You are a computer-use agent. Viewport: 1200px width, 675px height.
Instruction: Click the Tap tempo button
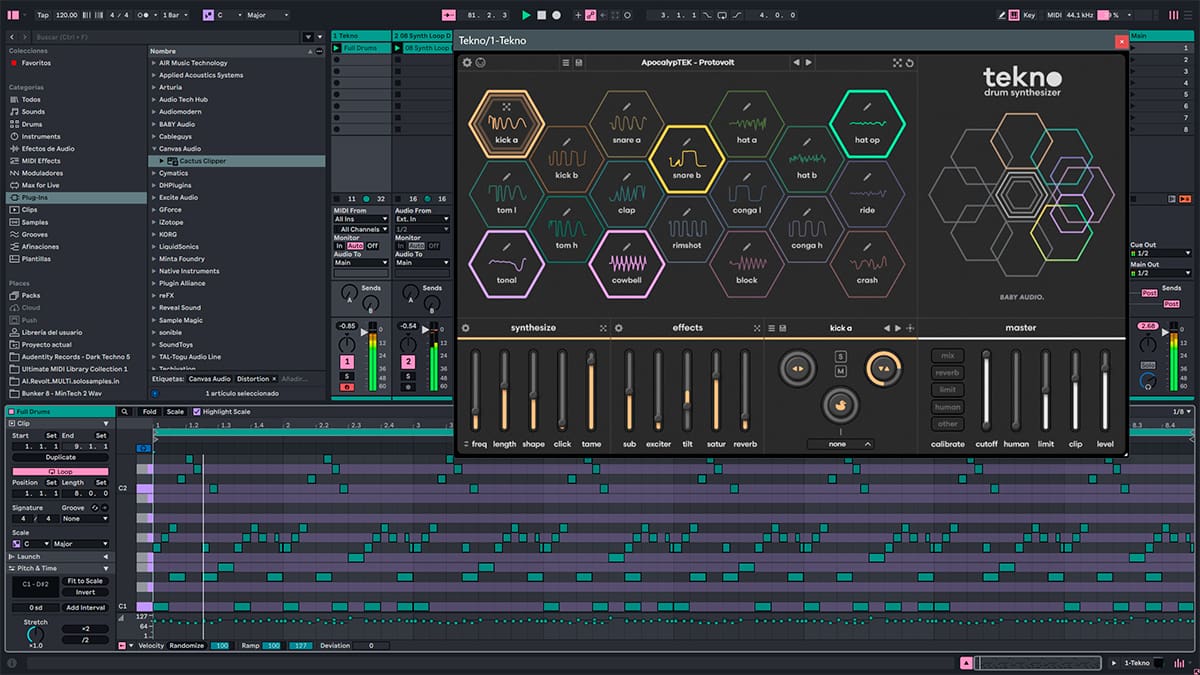[x=42, y=15]
